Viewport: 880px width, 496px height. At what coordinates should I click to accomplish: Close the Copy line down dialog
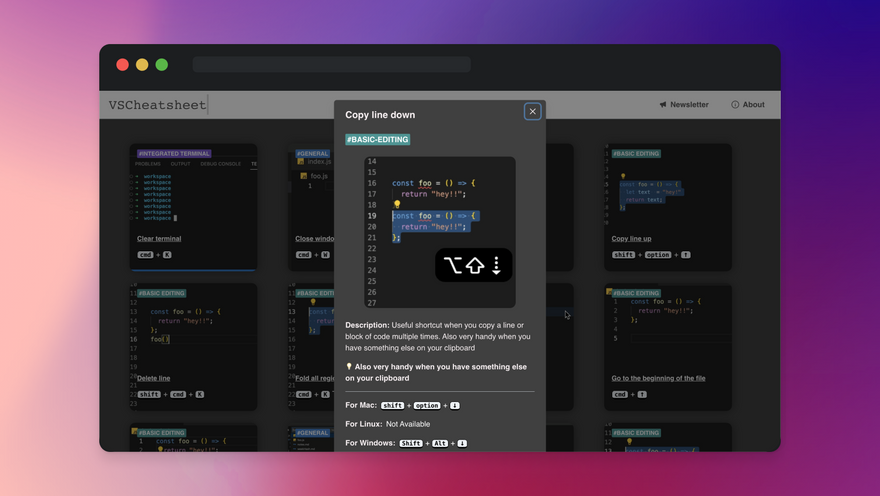pos(532,112)
